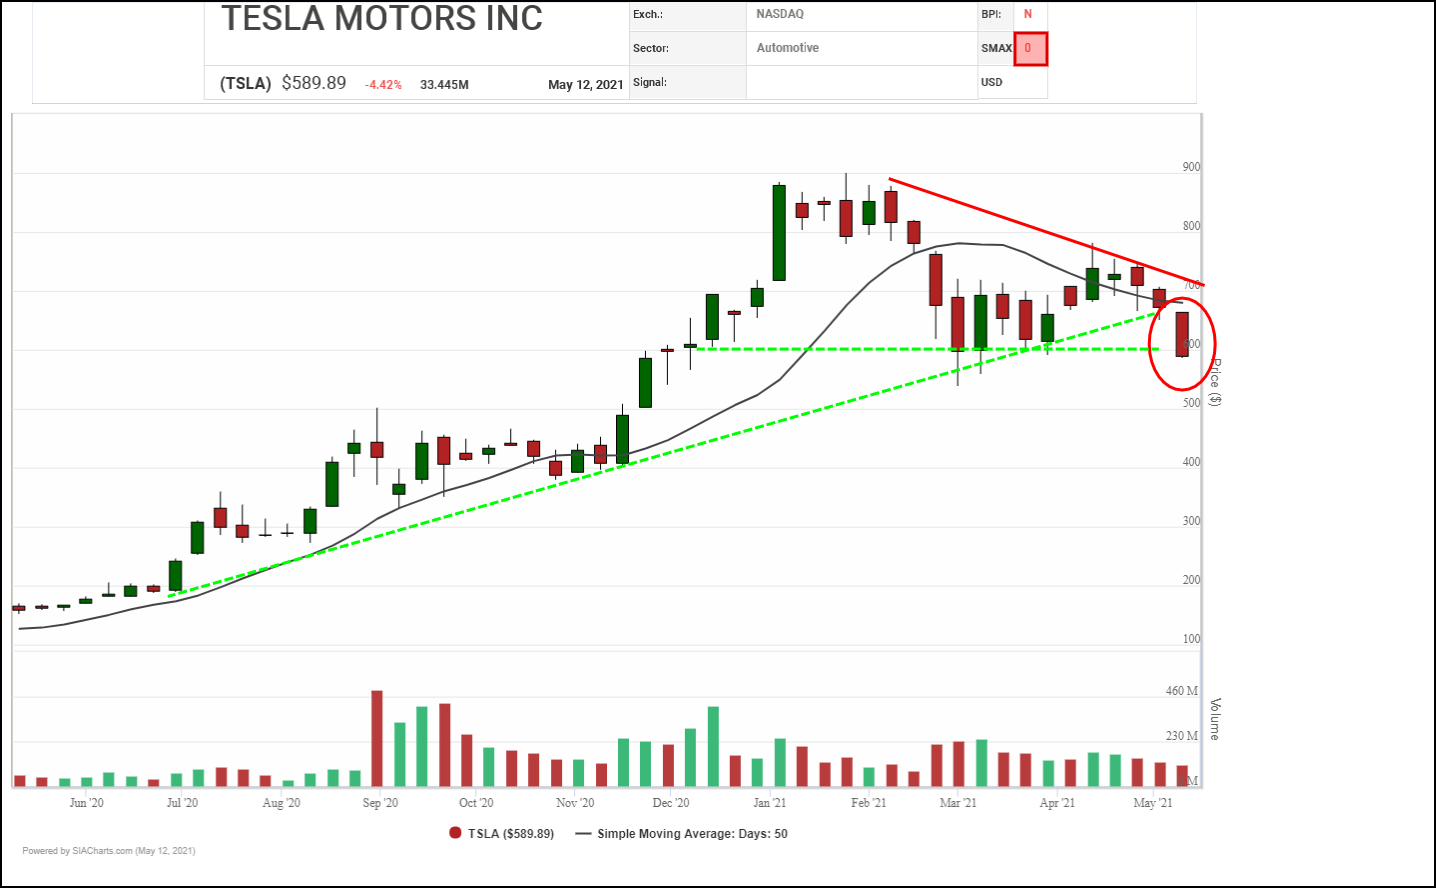1436x888 pixels.
Task: Click the red TSLA legend dot
Action: 456,833
